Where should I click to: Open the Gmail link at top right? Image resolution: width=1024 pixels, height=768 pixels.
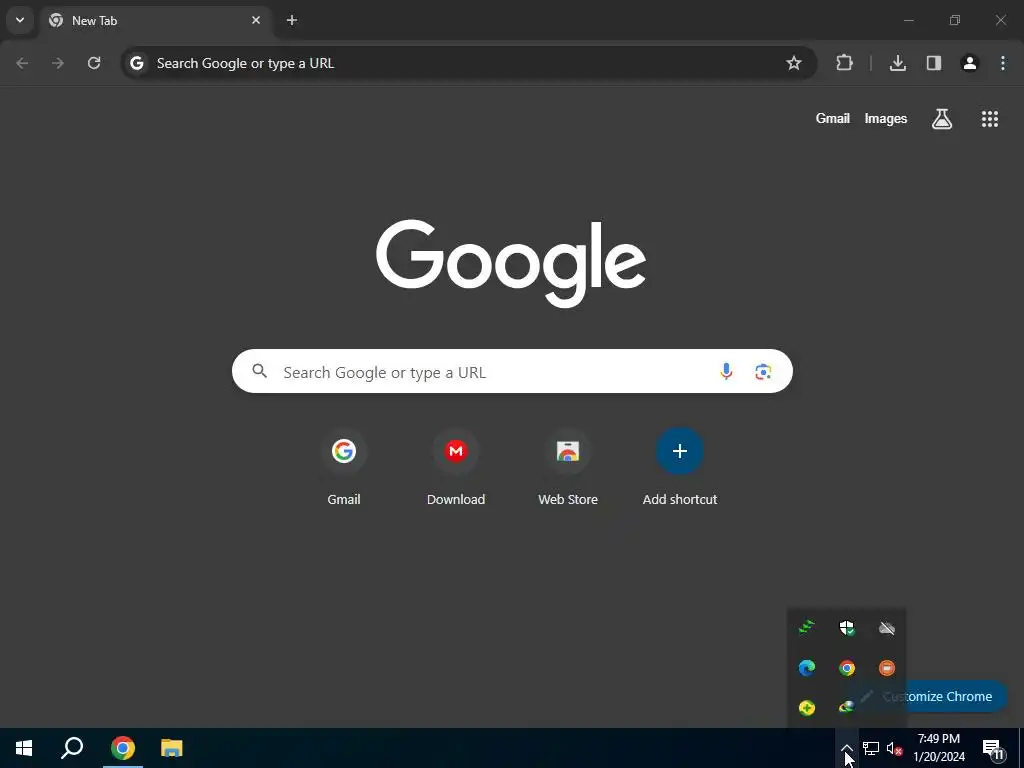pos(833,118)
